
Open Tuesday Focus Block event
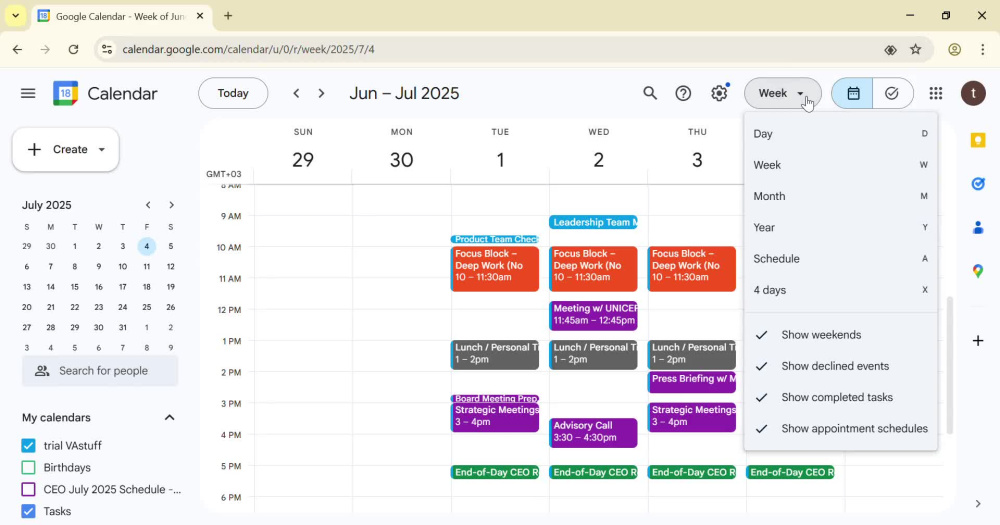tap(495, 269)
